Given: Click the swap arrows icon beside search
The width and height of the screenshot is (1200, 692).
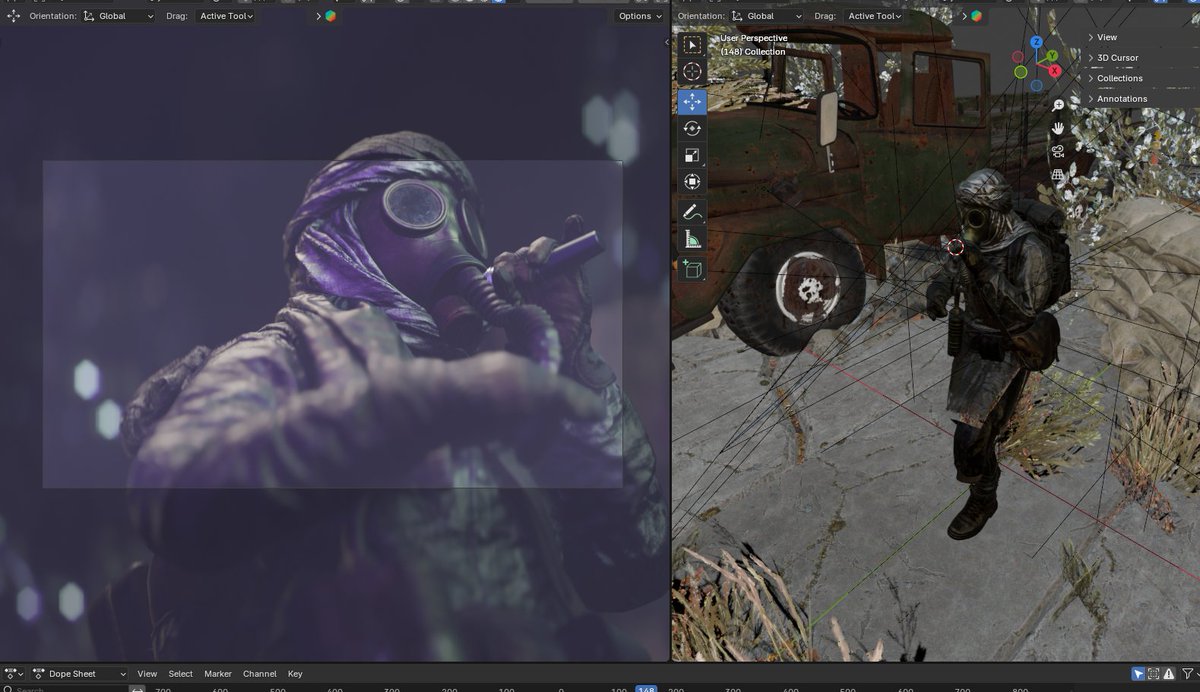Looking at the screenshot, I should coord(138,689).
